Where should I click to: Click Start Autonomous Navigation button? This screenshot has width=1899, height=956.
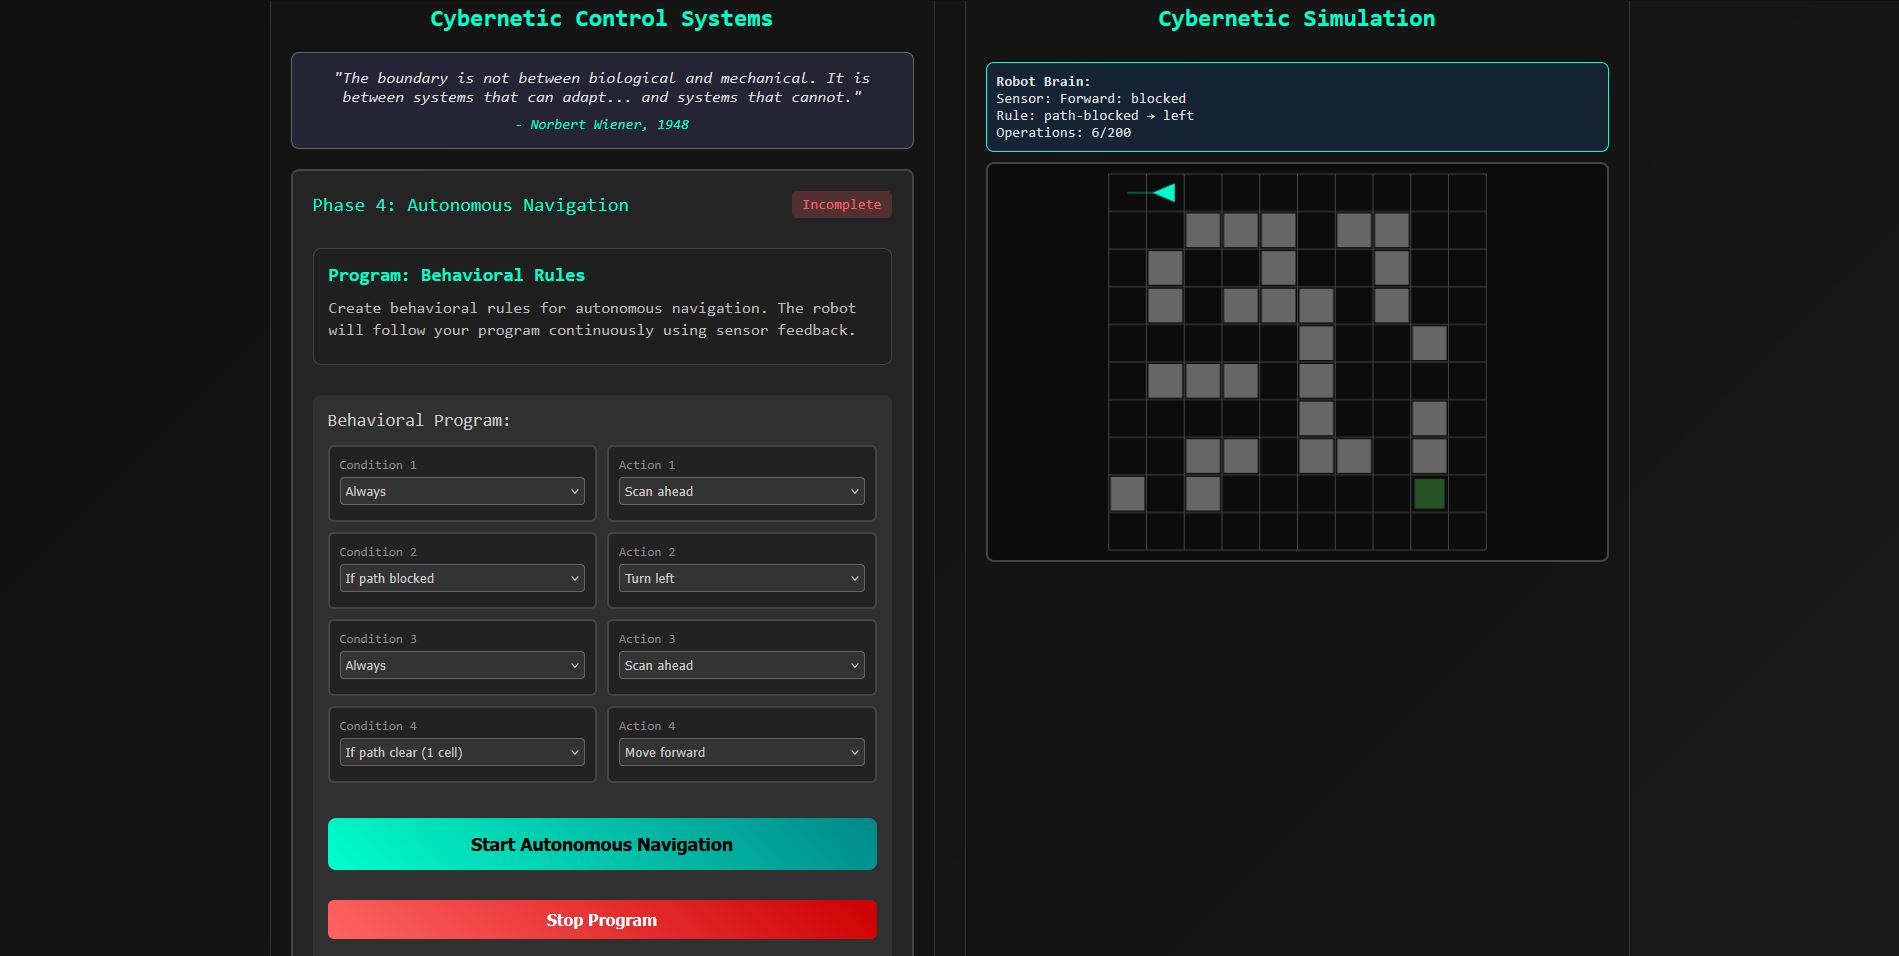(602, 844)
